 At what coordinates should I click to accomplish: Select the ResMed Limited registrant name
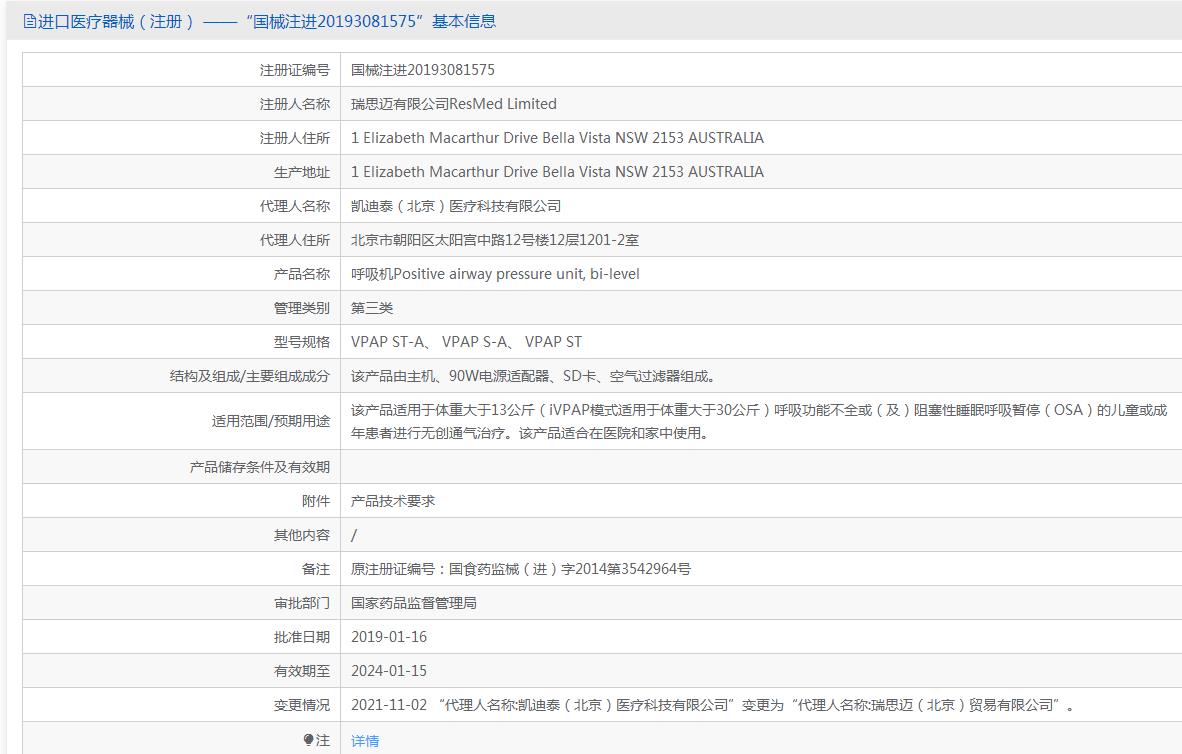click(x=453, y=104)
